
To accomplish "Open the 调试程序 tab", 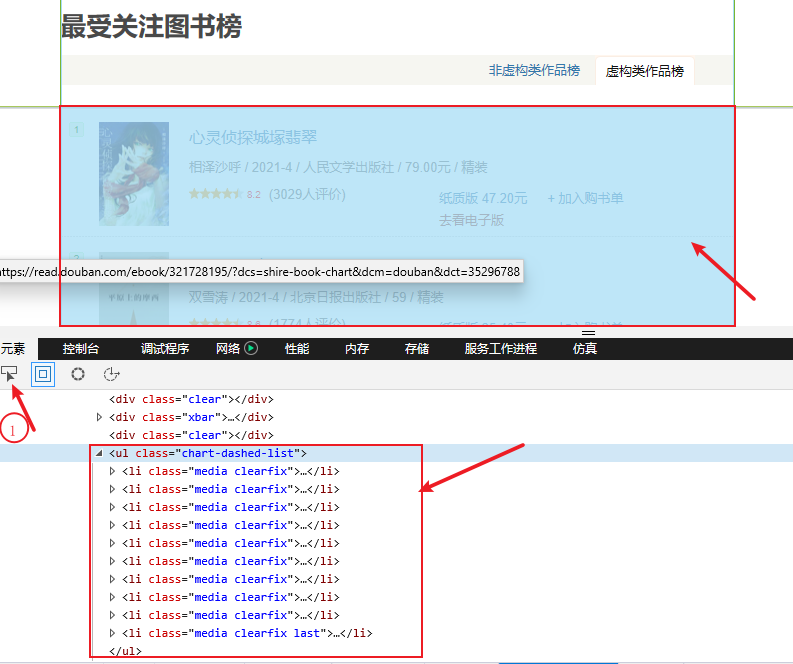I will [x=165, y=348].
